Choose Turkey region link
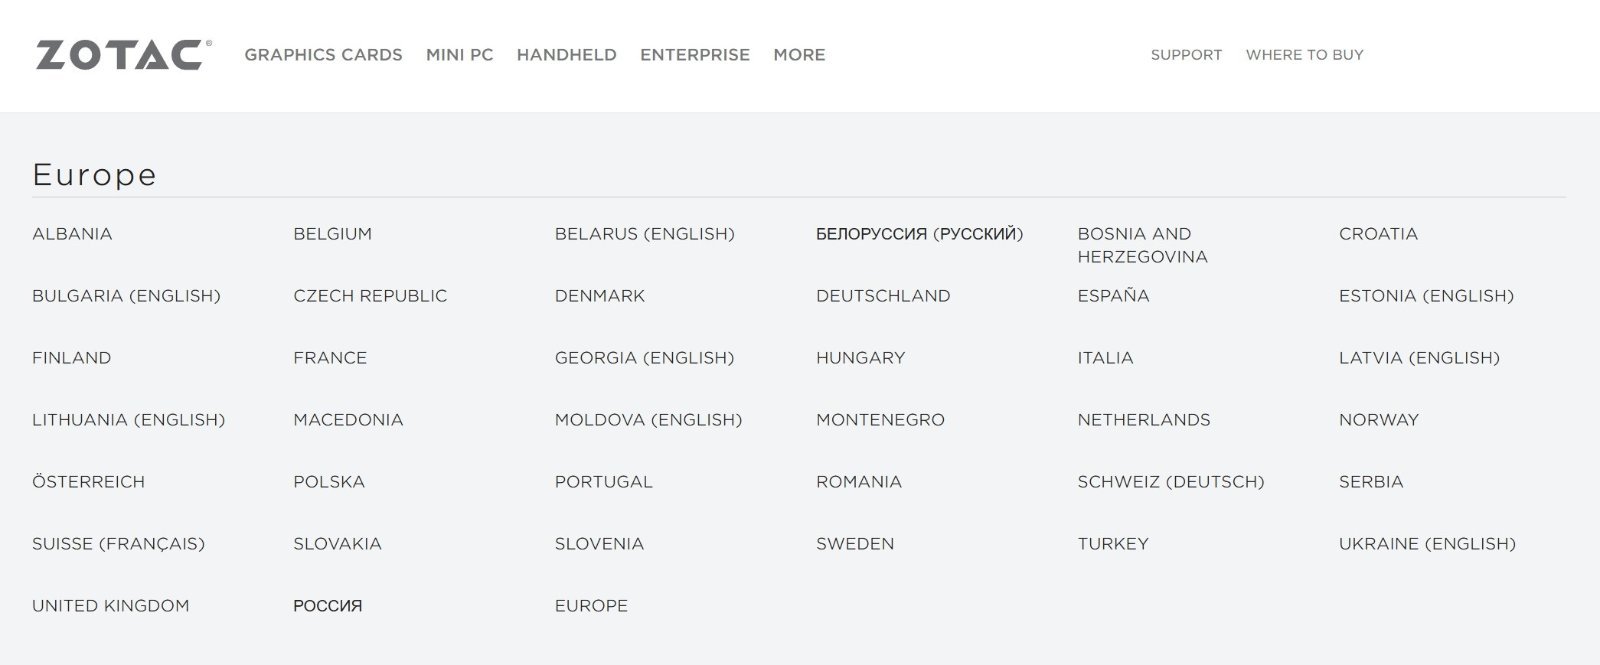The image size is (1600, 665). click(1112, 544)
